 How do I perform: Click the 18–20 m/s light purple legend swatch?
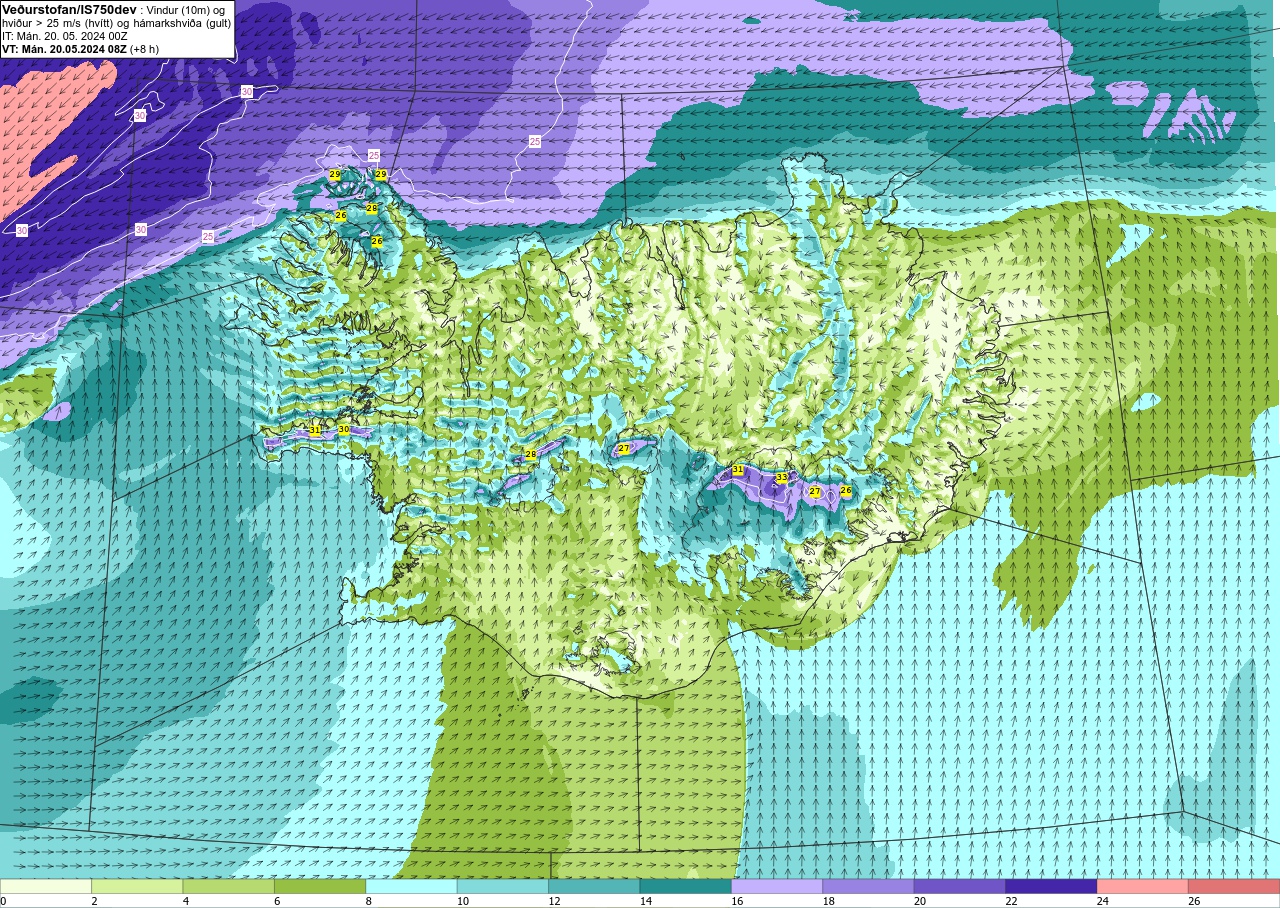click(868, 886)
